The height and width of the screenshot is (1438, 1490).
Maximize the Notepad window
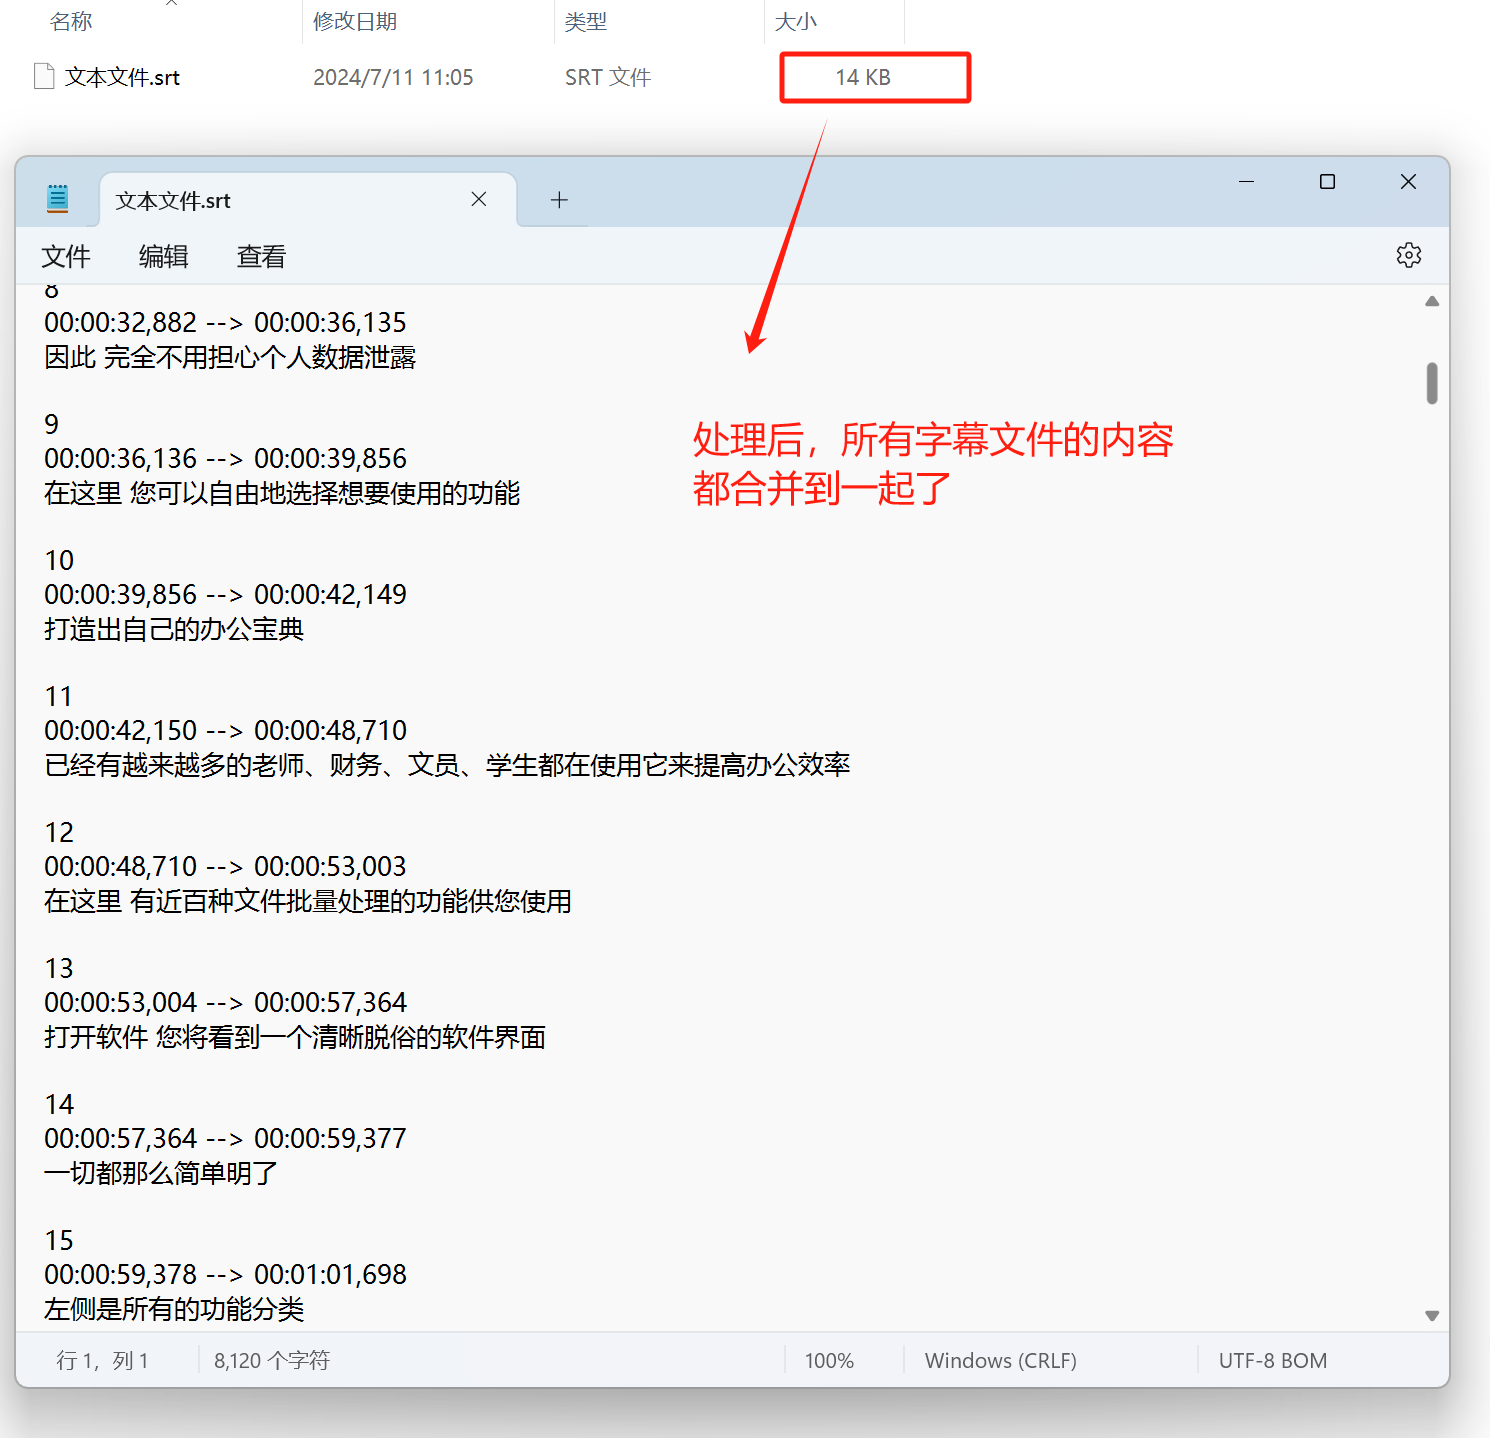[x=1327, y=181]
